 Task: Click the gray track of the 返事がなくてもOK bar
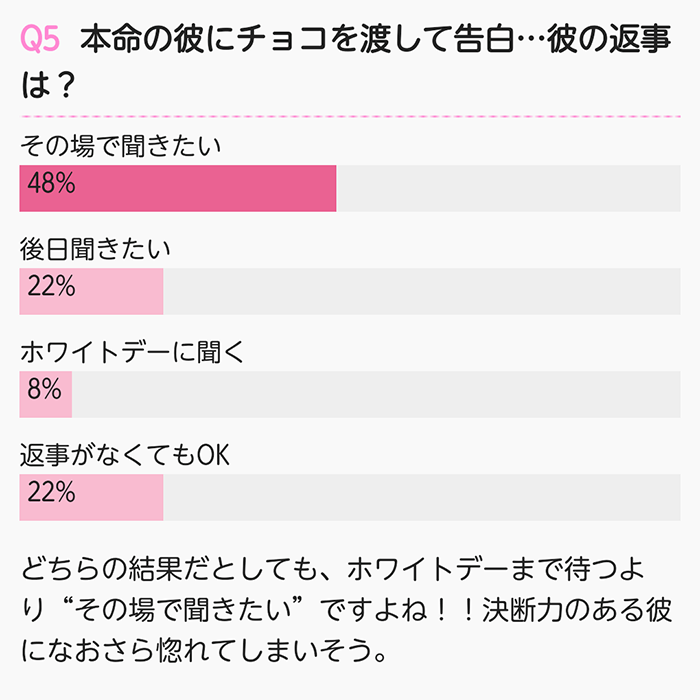click(x=422, y=497)
